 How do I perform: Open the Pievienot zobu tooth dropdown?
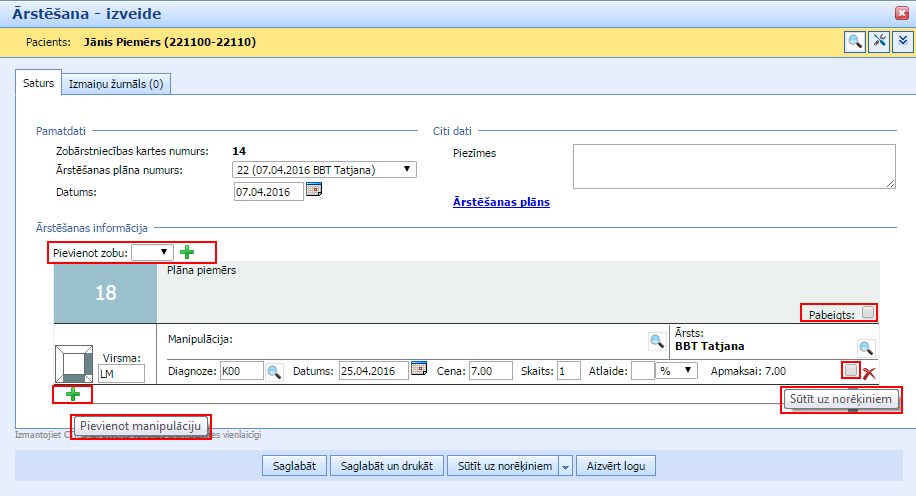pos(152,252)
